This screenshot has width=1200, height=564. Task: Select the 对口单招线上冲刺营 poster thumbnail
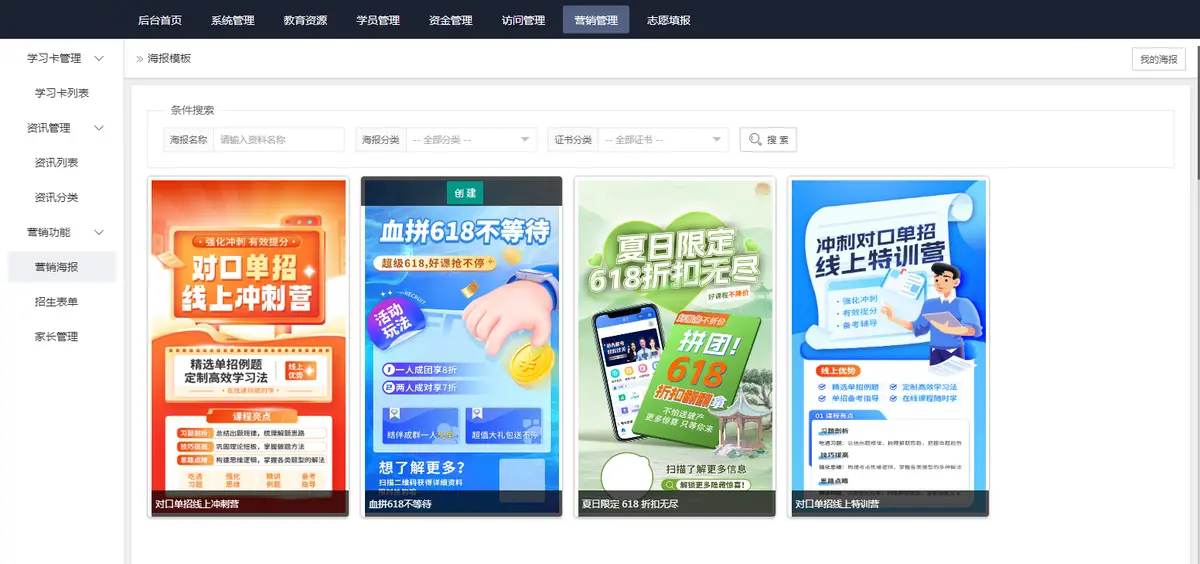[x=249, y=346]
